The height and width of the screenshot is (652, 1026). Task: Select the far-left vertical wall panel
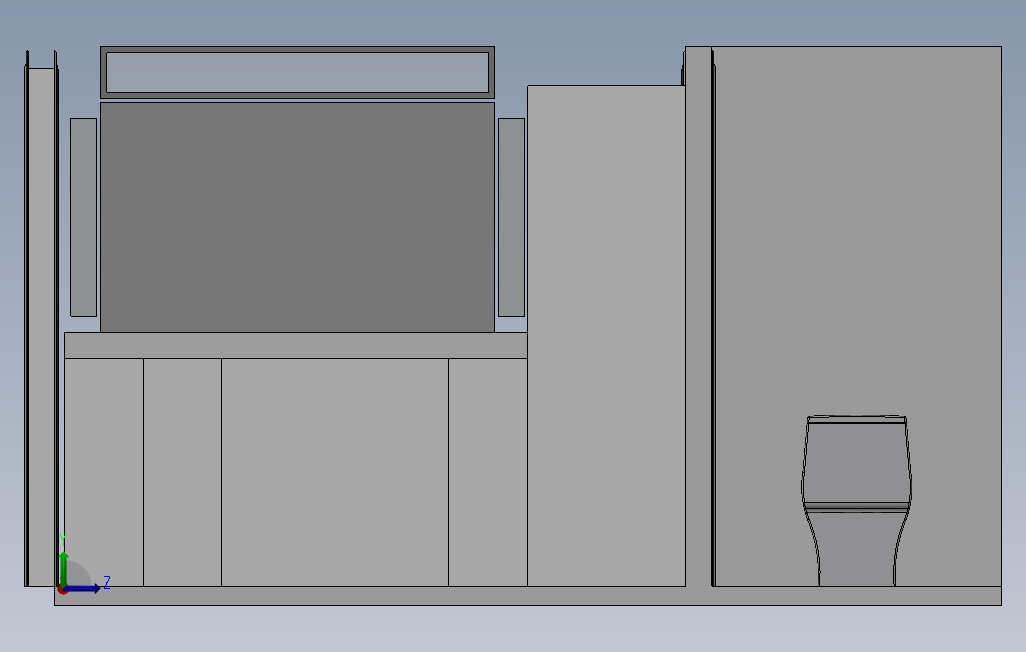41,327
